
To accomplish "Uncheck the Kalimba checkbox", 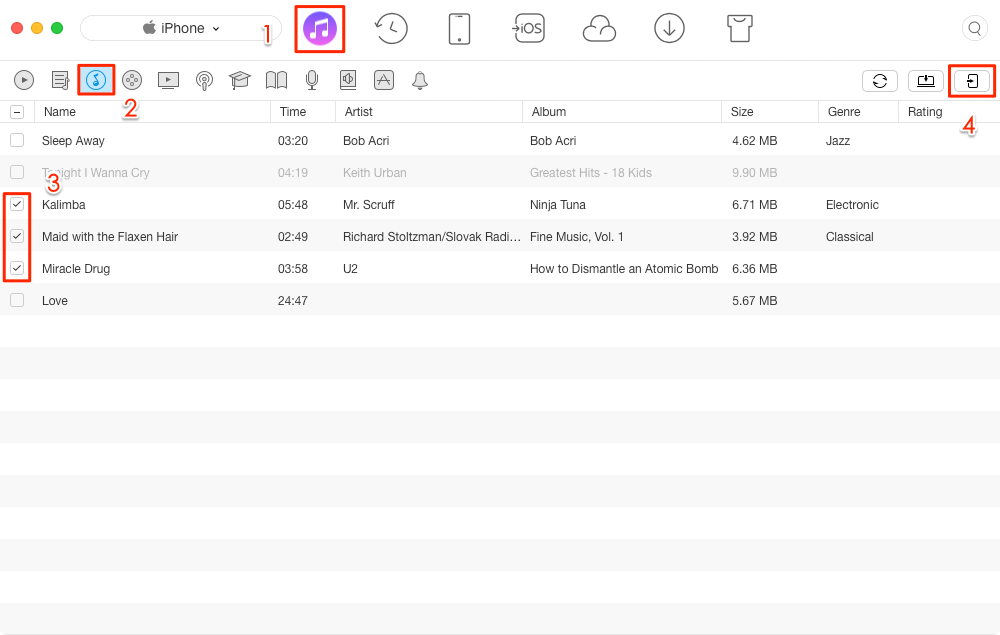I will tap(17, 204).
